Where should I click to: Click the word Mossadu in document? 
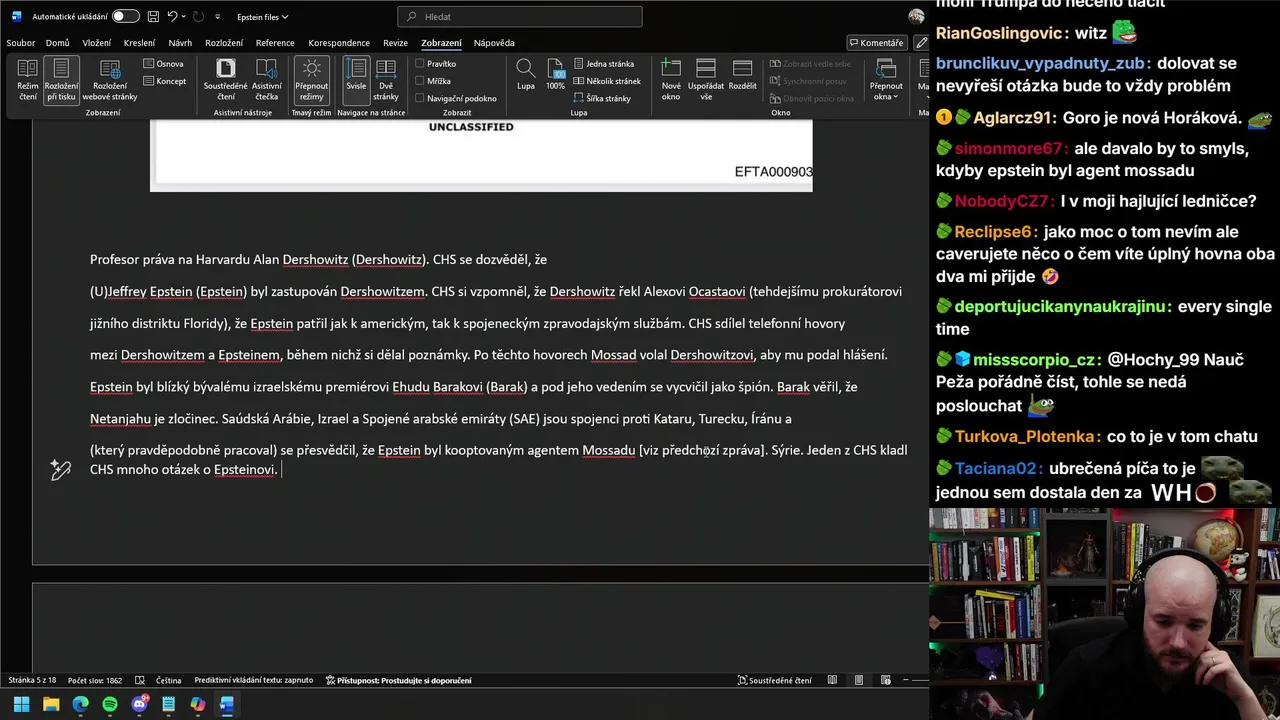[x=609, y=451]
